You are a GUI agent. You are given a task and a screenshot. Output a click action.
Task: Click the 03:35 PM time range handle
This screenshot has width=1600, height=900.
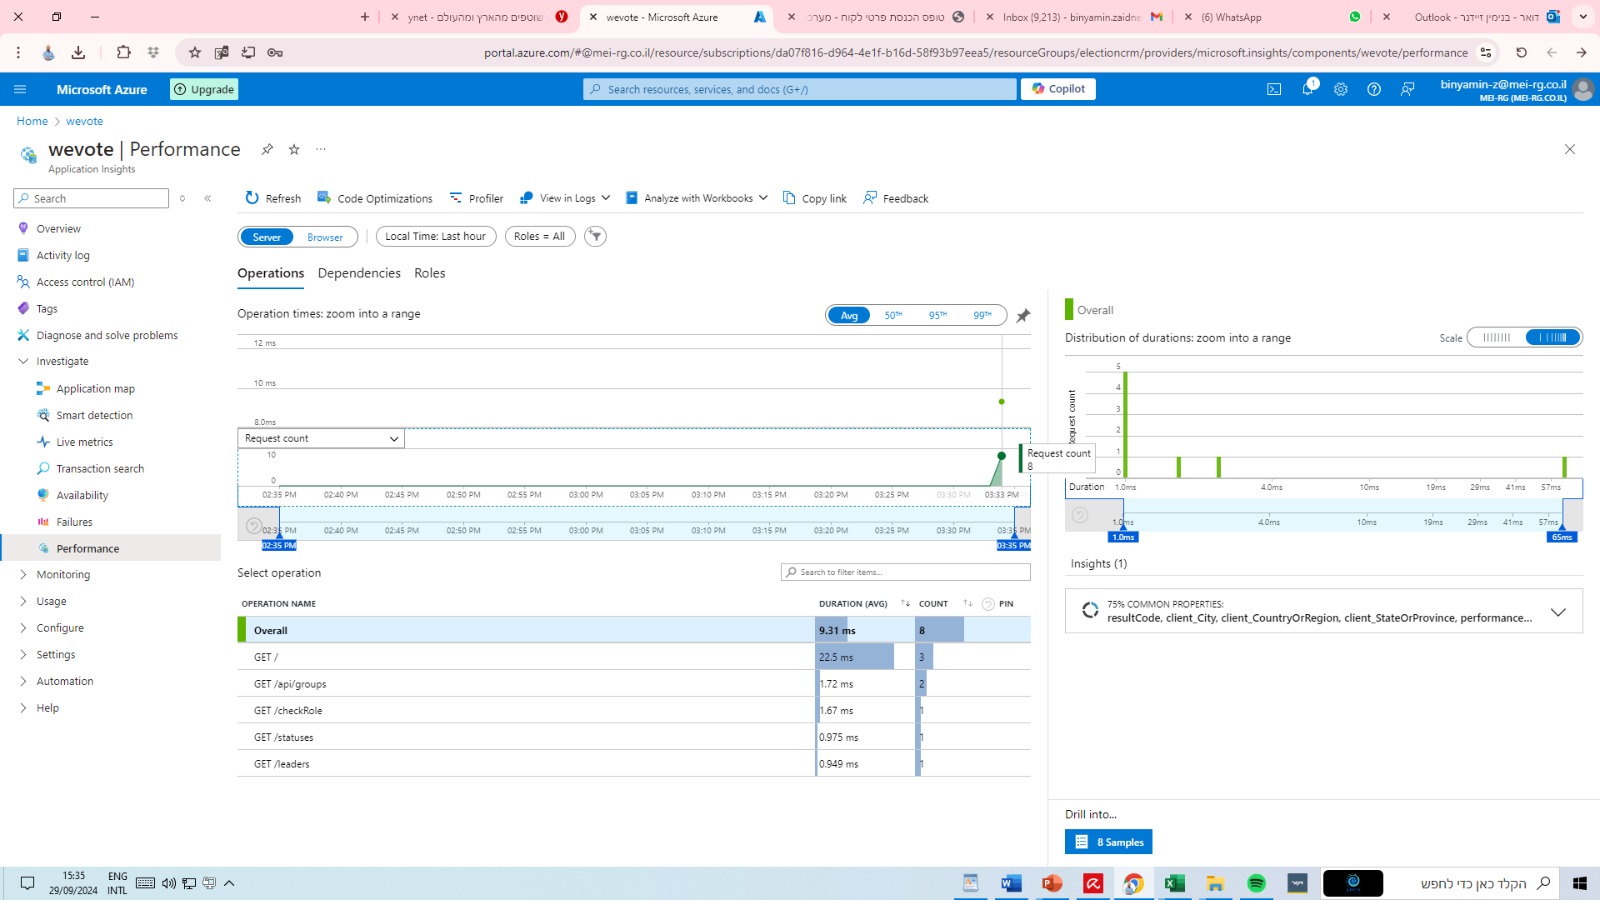tap(1014, 545)
